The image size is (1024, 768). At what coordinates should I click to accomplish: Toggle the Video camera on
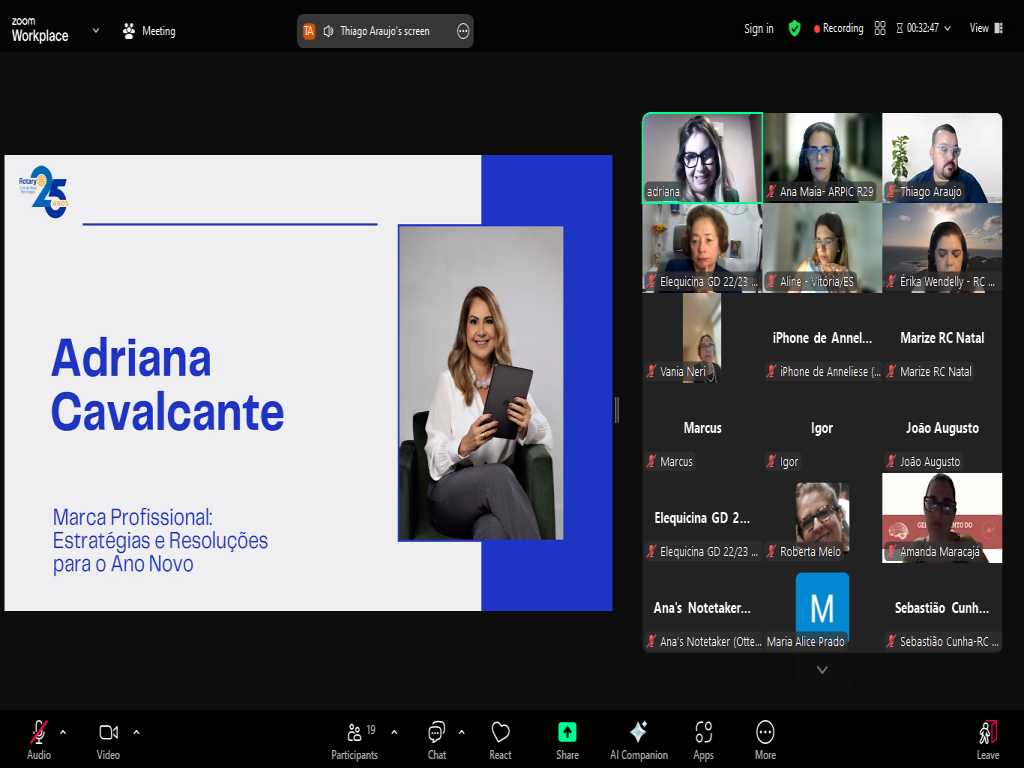[x=108, y=740]
